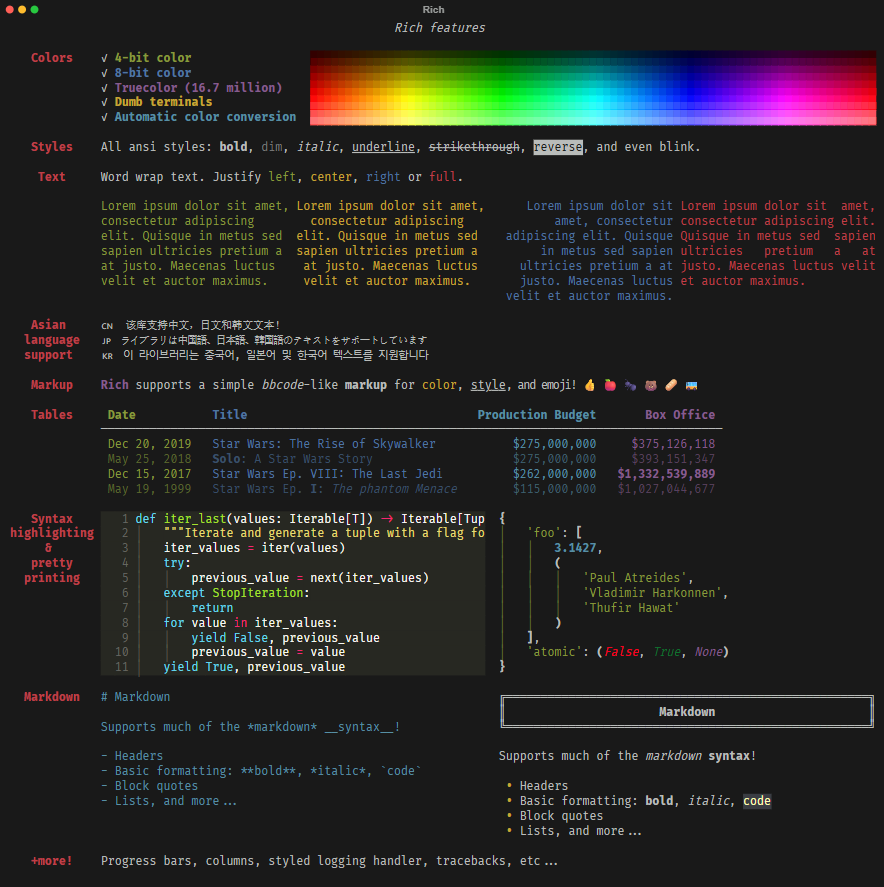Select the "$115,000,000" budget value

[554, 489]
